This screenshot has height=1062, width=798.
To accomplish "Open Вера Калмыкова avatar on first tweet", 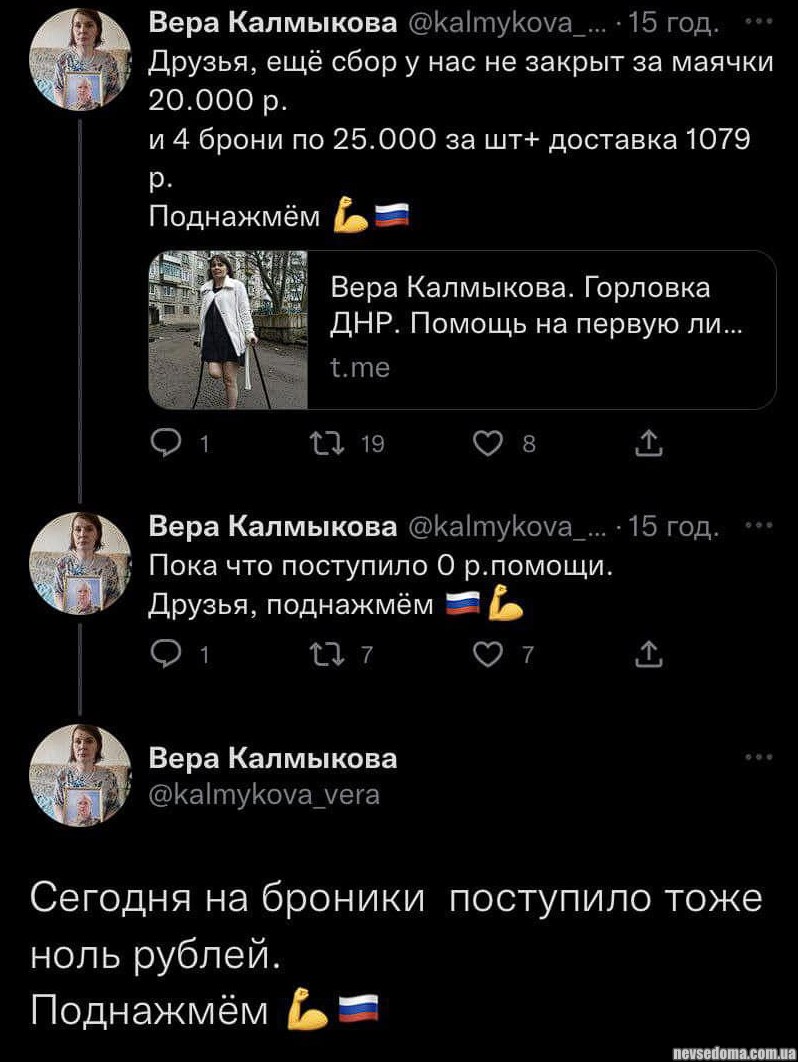I will tap(82, 62).
